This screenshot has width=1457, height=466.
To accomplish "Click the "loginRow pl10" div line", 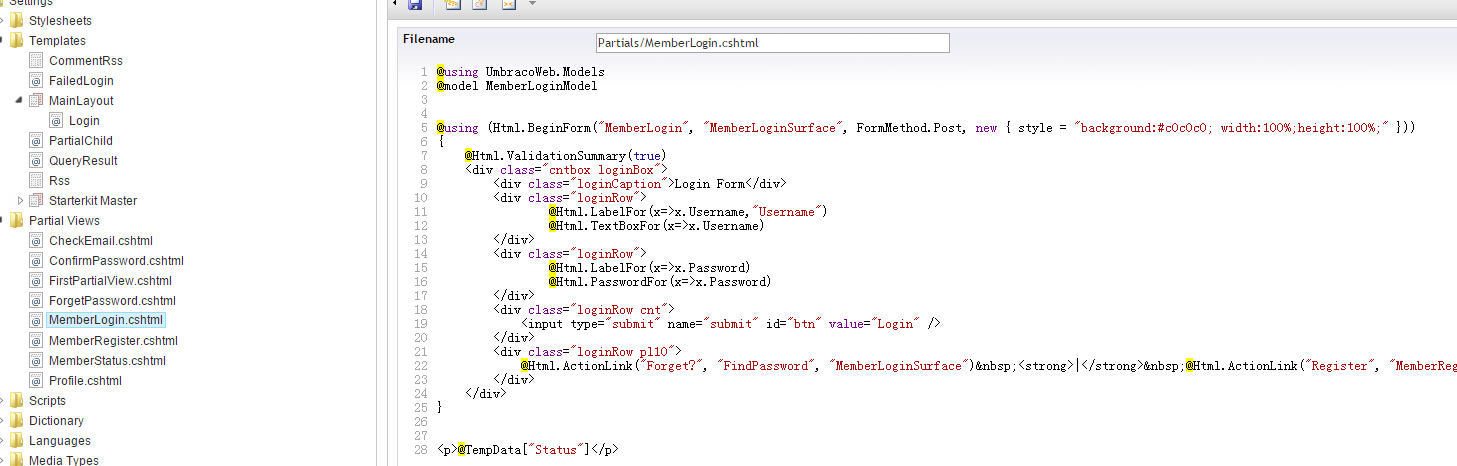I will tap(587, 352).
